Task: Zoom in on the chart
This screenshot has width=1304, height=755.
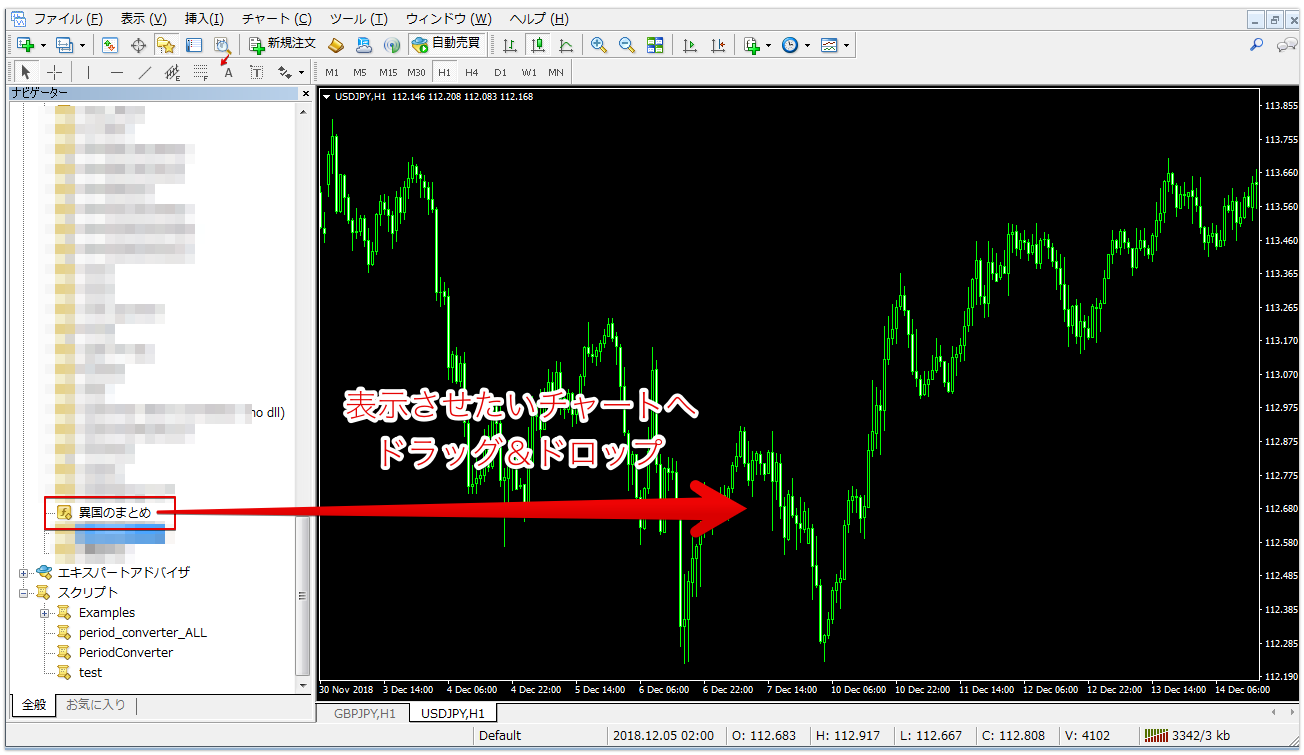Action: tap(599, 44)
